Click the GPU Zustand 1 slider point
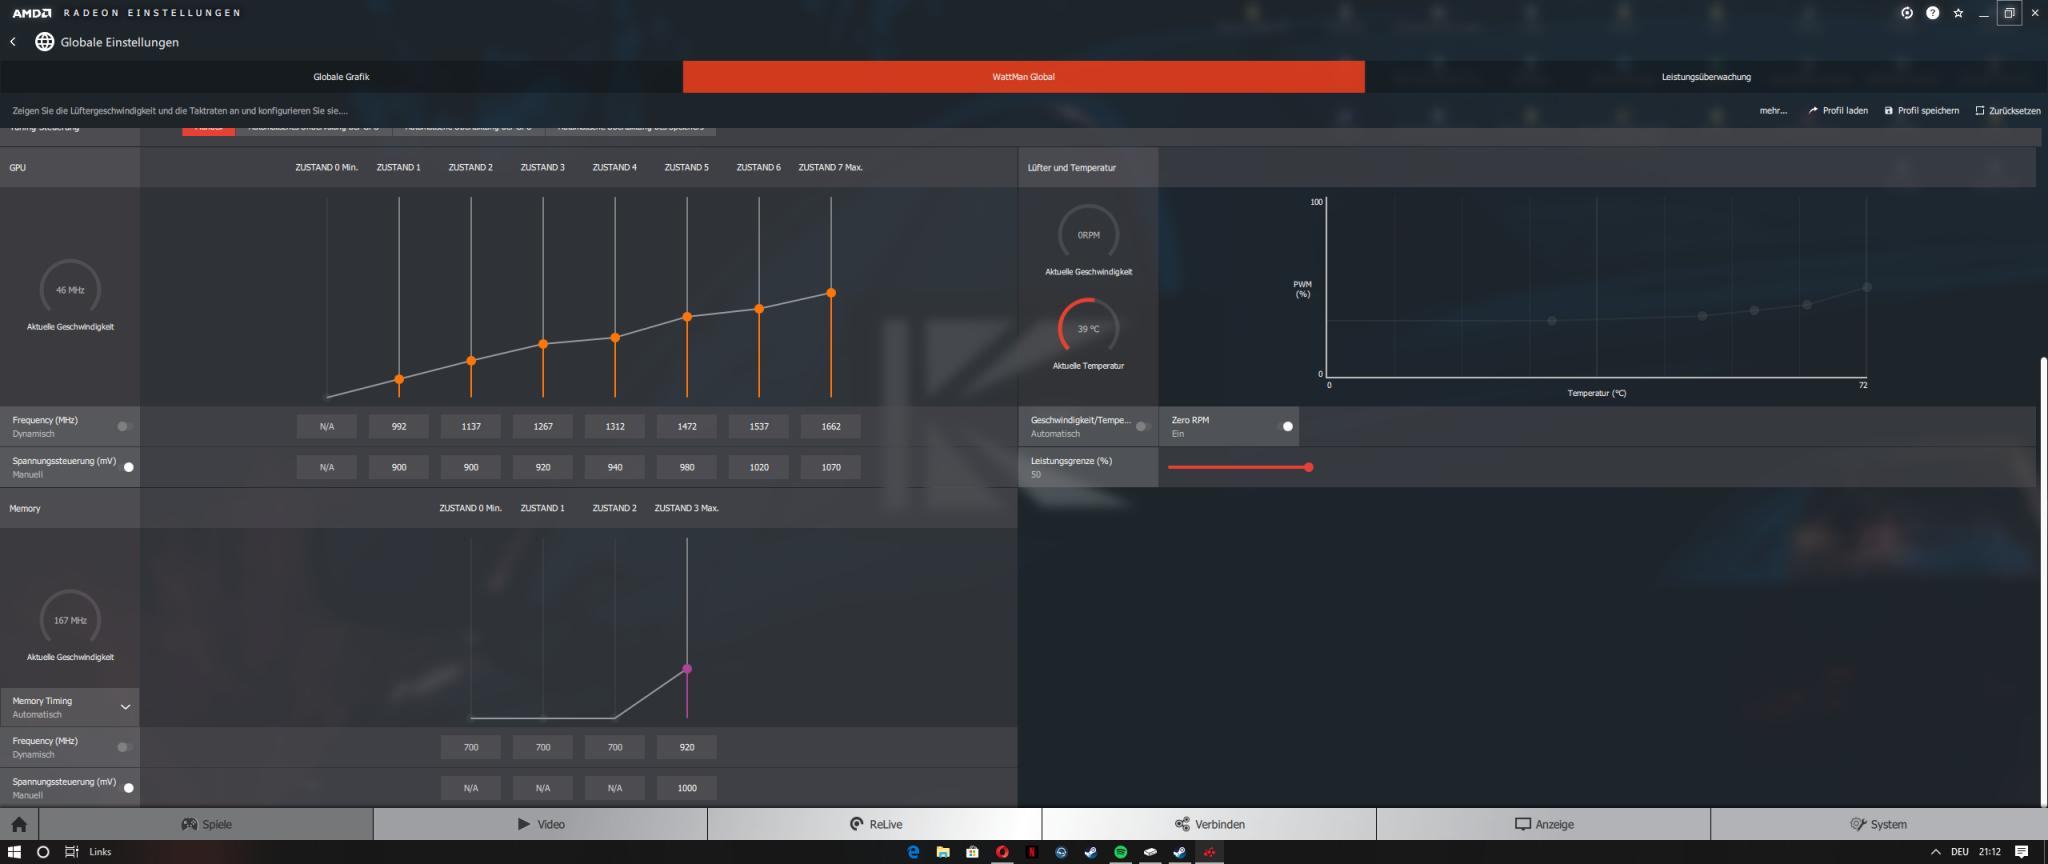The image size is (2048, 864). 399,379
